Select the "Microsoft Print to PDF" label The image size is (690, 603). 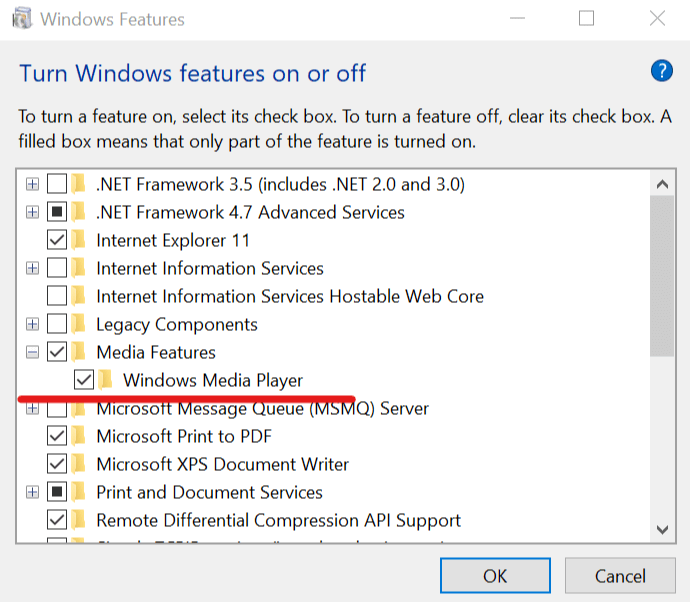pos(184,436)
